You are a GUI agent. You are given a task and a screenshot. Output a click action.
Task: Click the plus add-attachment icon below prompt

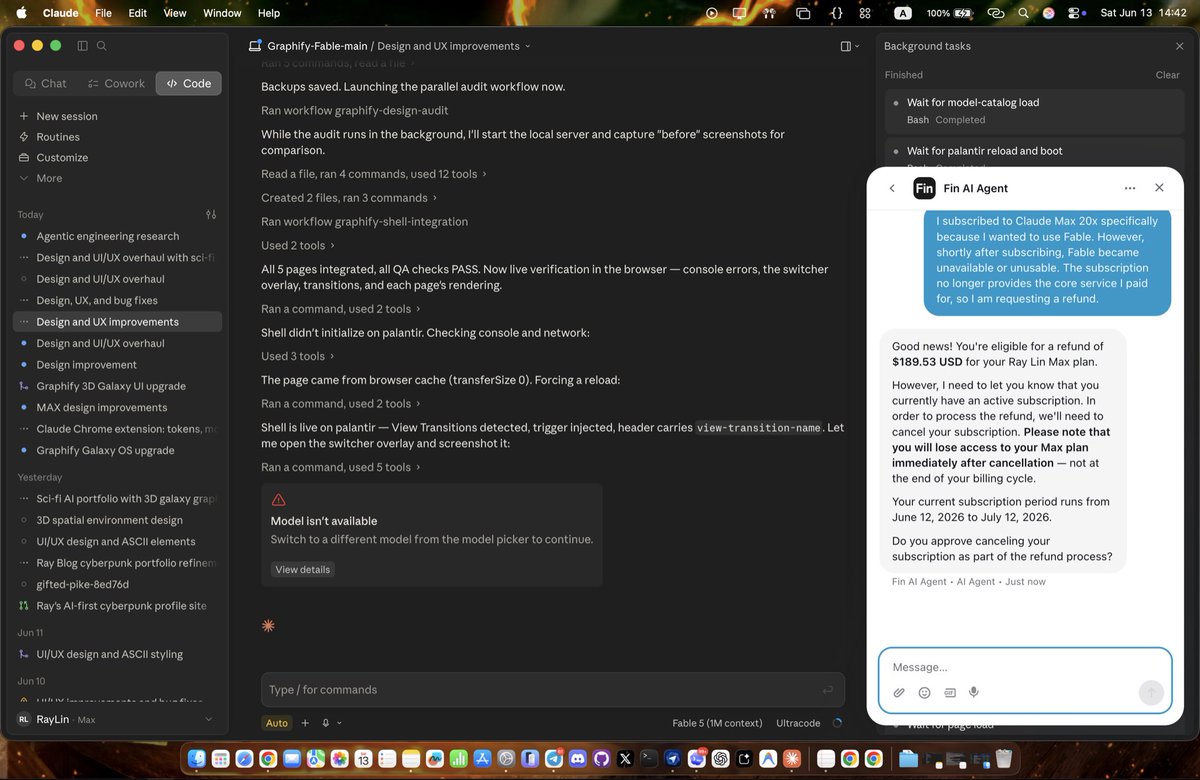[305, 723]
